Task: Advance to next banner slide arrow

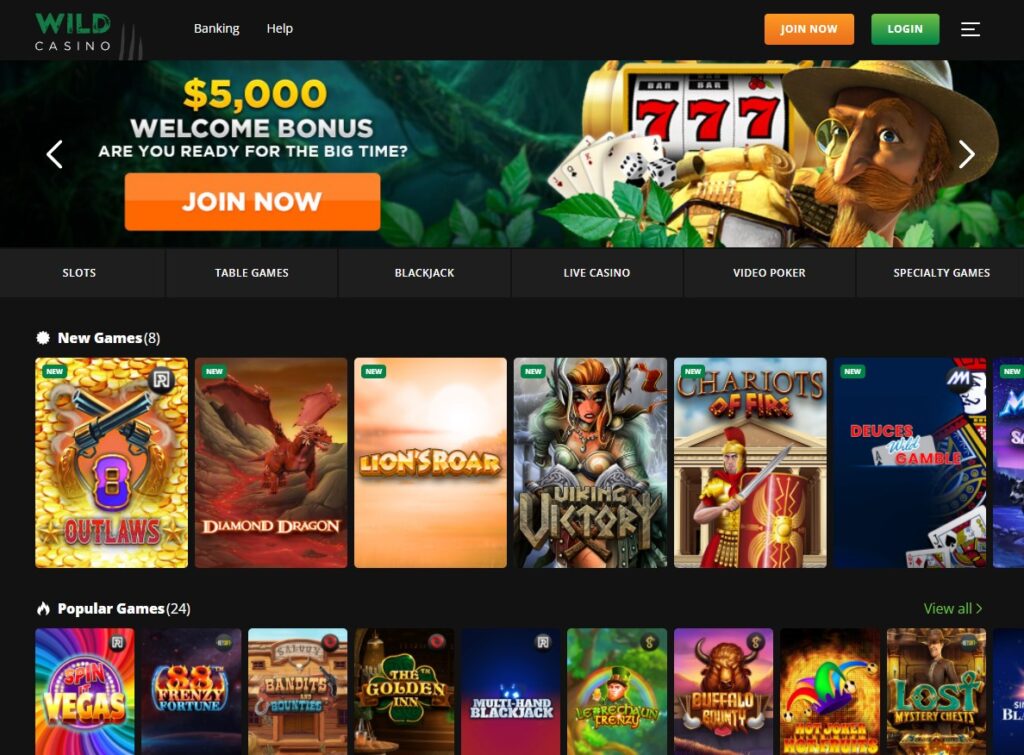Action: [x=967, y=155]
